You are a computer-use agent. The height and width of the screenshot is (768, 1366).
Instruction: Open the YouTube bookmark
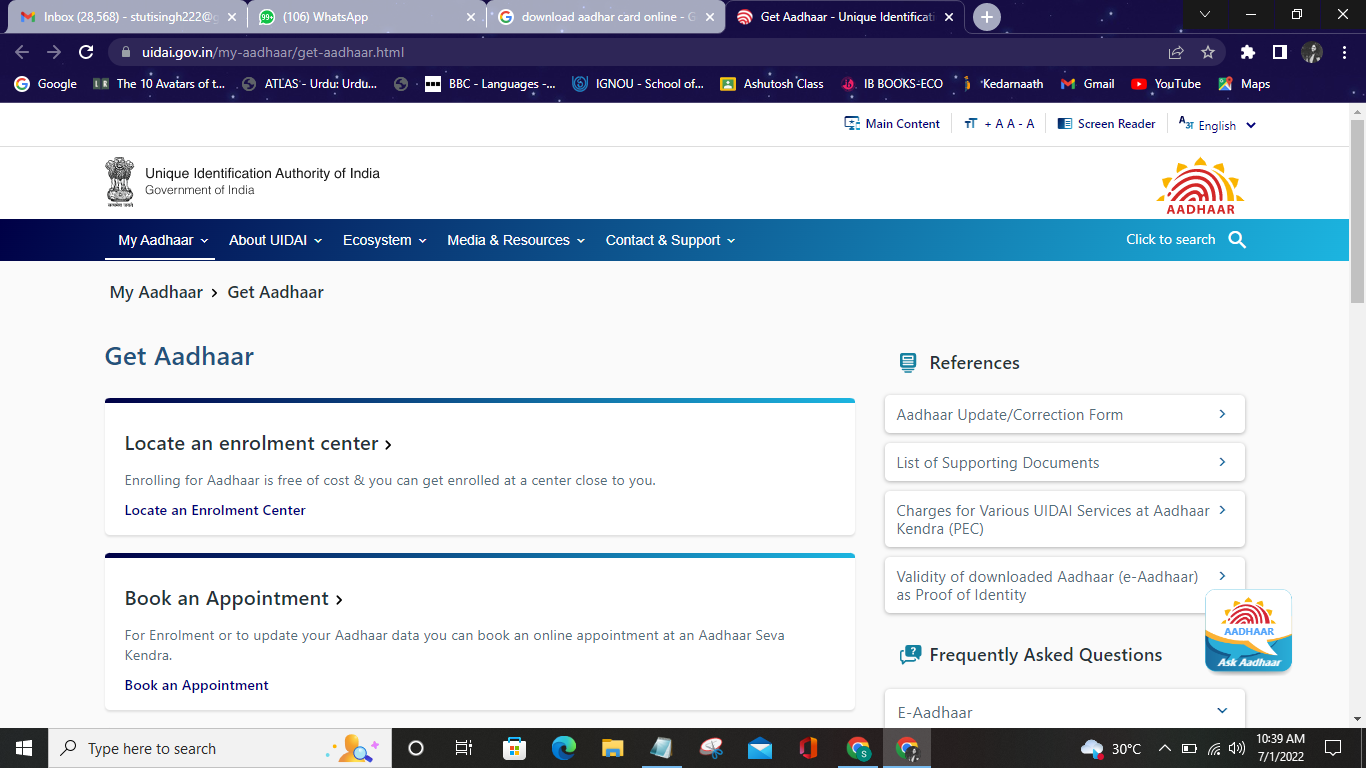[1165, 84]
